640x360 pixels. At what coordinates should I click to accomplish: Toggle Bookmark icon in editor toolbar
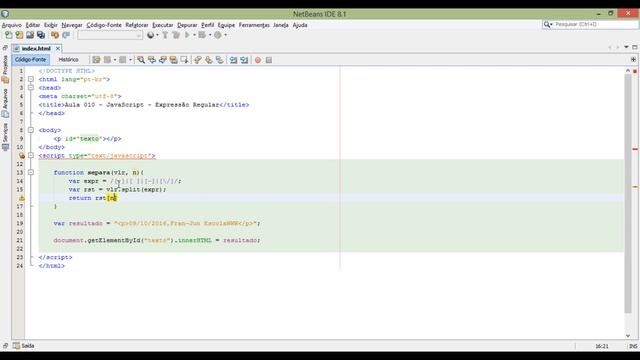(x=220, y=60)
